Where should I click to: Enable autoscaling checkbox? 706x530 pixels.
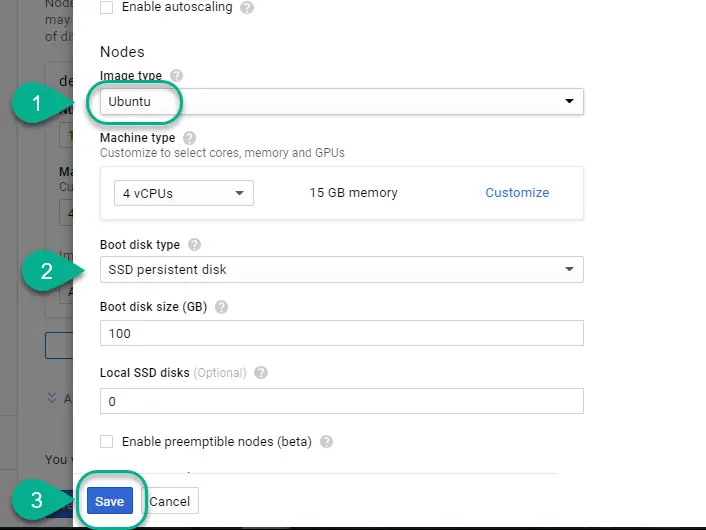(107, 8)
